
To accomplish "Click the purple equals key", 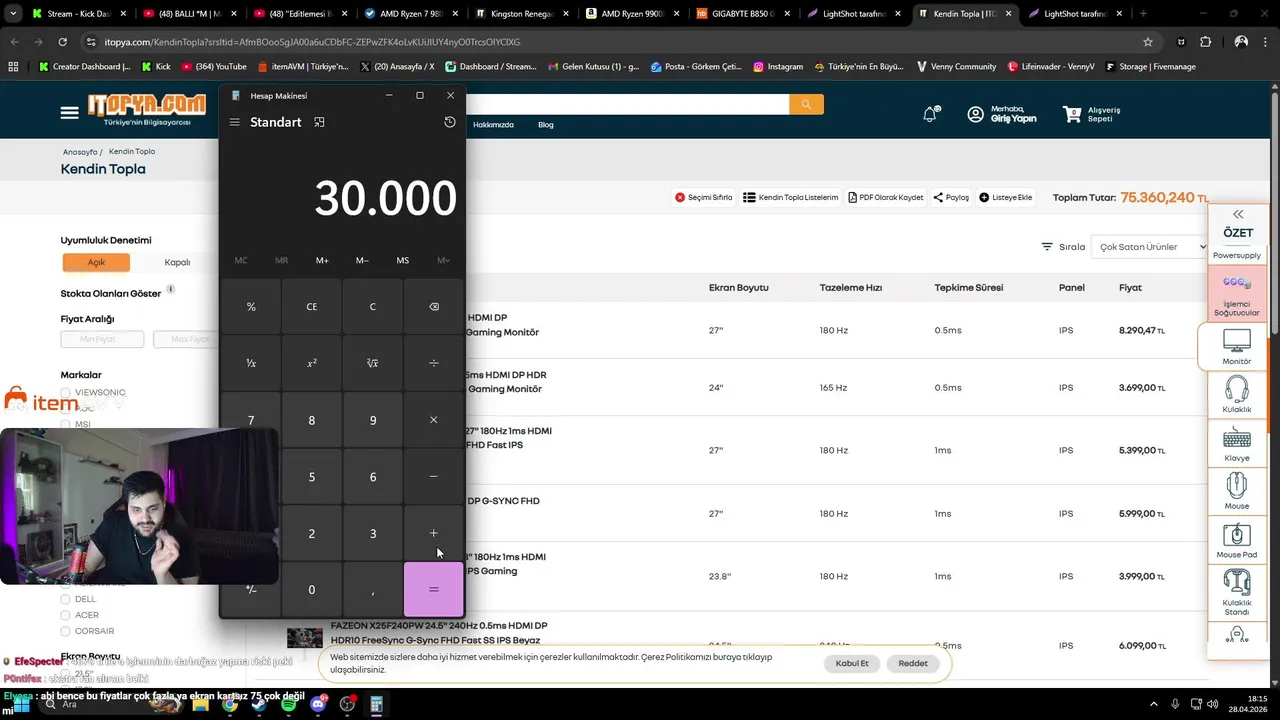I will [434, 590].
